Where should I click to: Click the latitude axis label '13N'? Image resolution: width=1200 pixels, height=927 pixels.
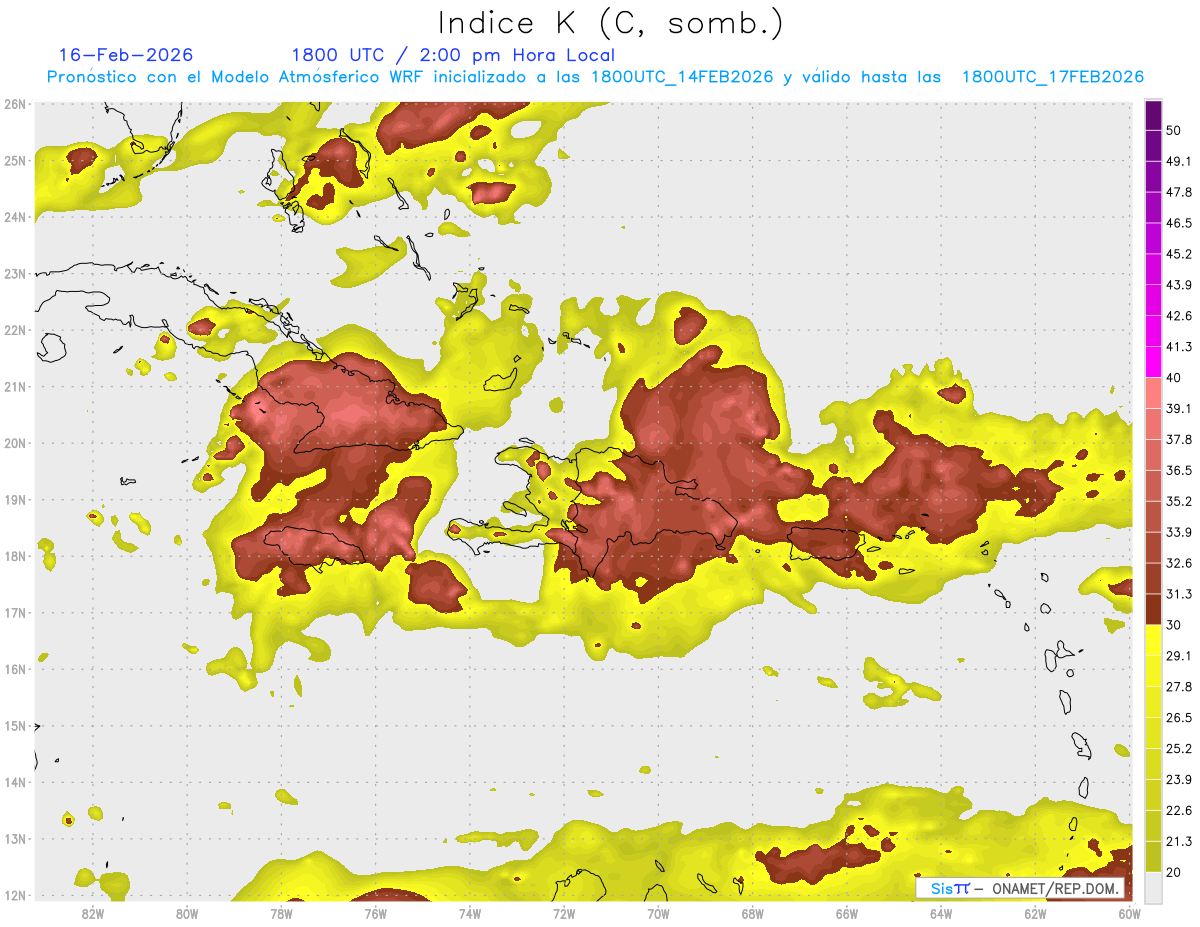15,838
